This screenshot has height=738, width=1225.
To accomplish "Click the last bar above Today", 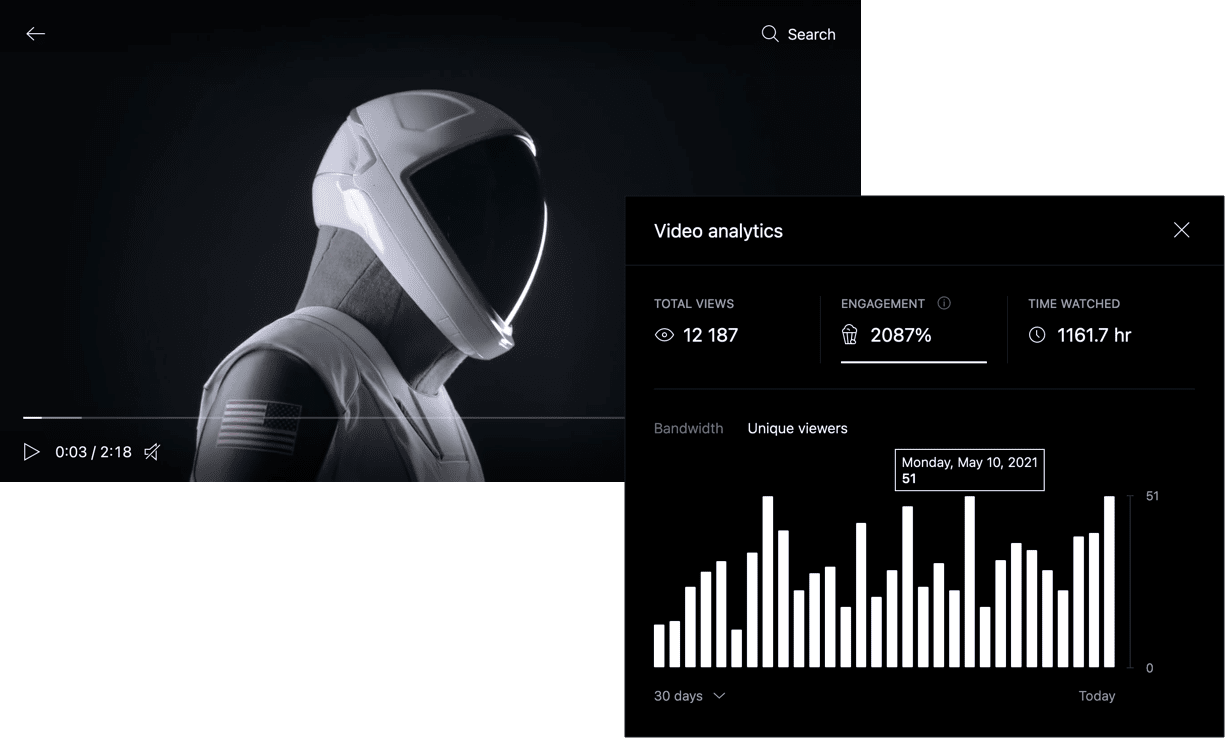I will pyautogui.click(x=1109, y=582).
